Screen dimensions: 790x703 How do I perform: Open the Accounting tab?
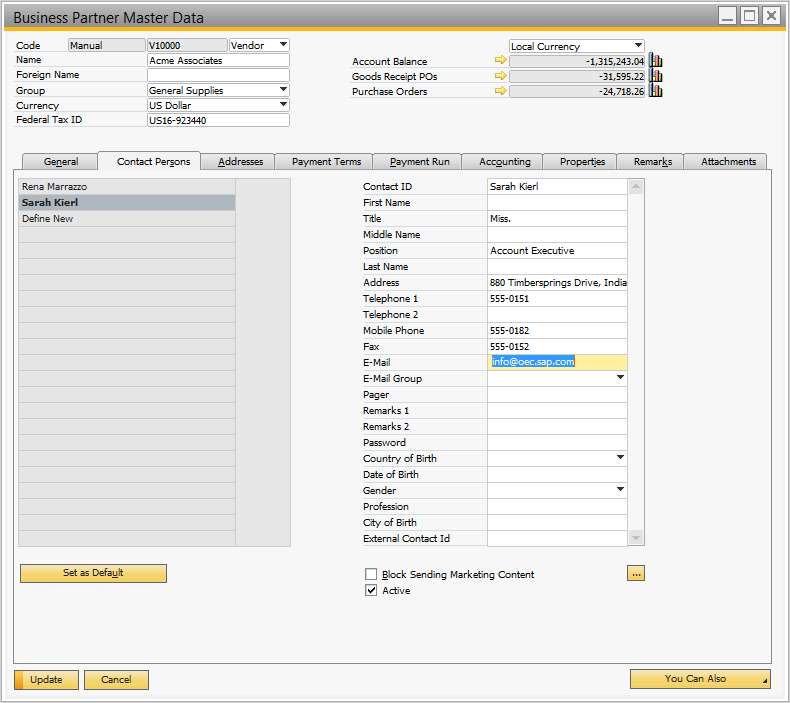504,161
